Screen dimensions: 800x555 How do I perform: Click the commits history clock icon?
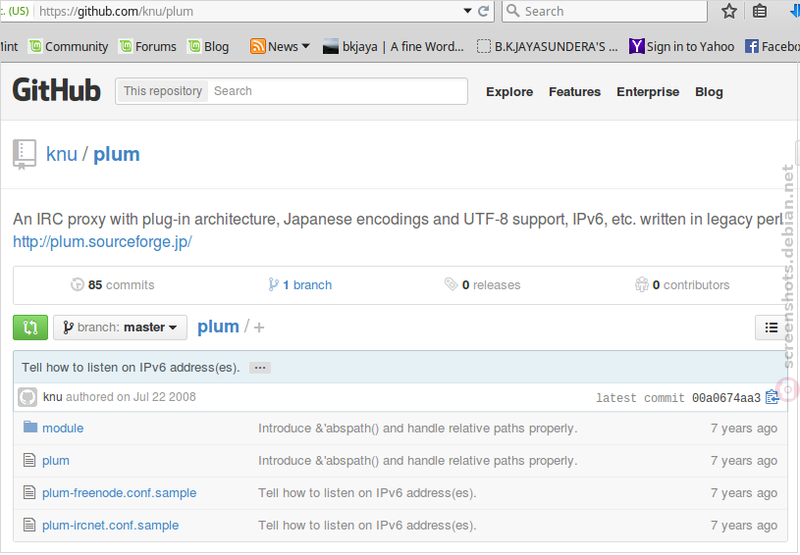tap(77, 285)
